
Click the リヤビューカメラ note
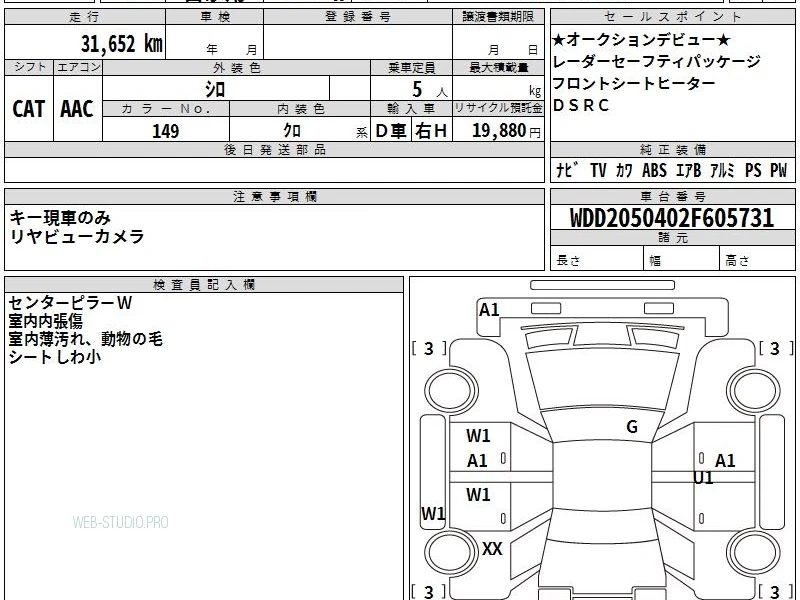pos(77,237)
